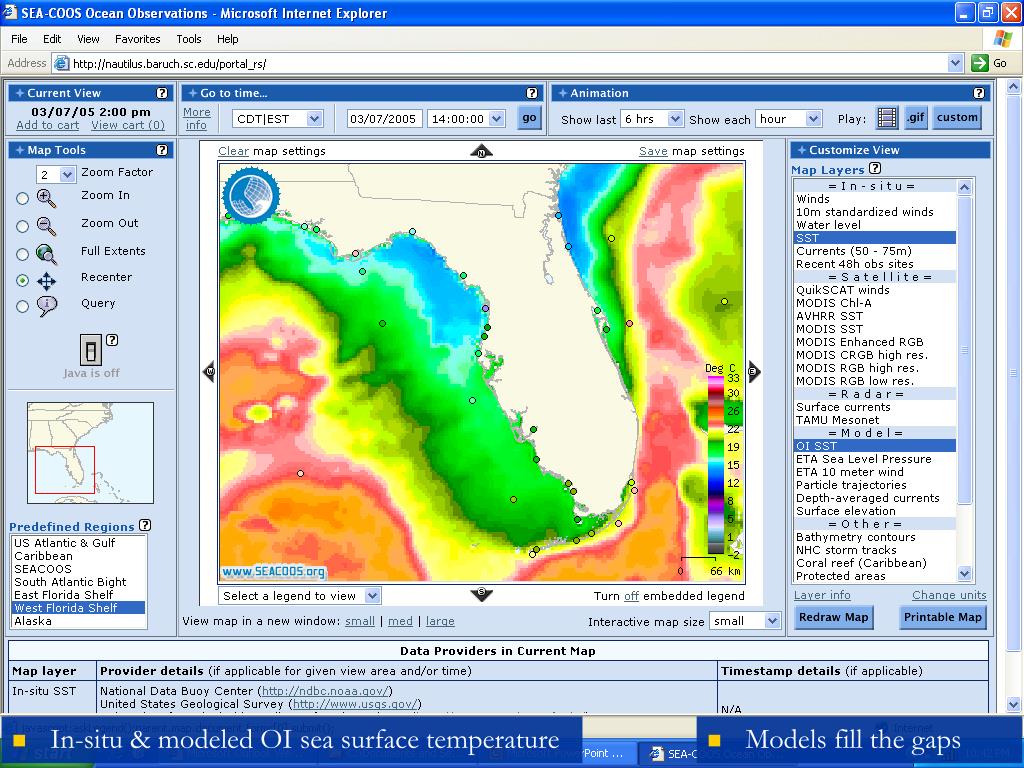
Task: Click the overview map thumbnail
Action: (x=90, y=453)
